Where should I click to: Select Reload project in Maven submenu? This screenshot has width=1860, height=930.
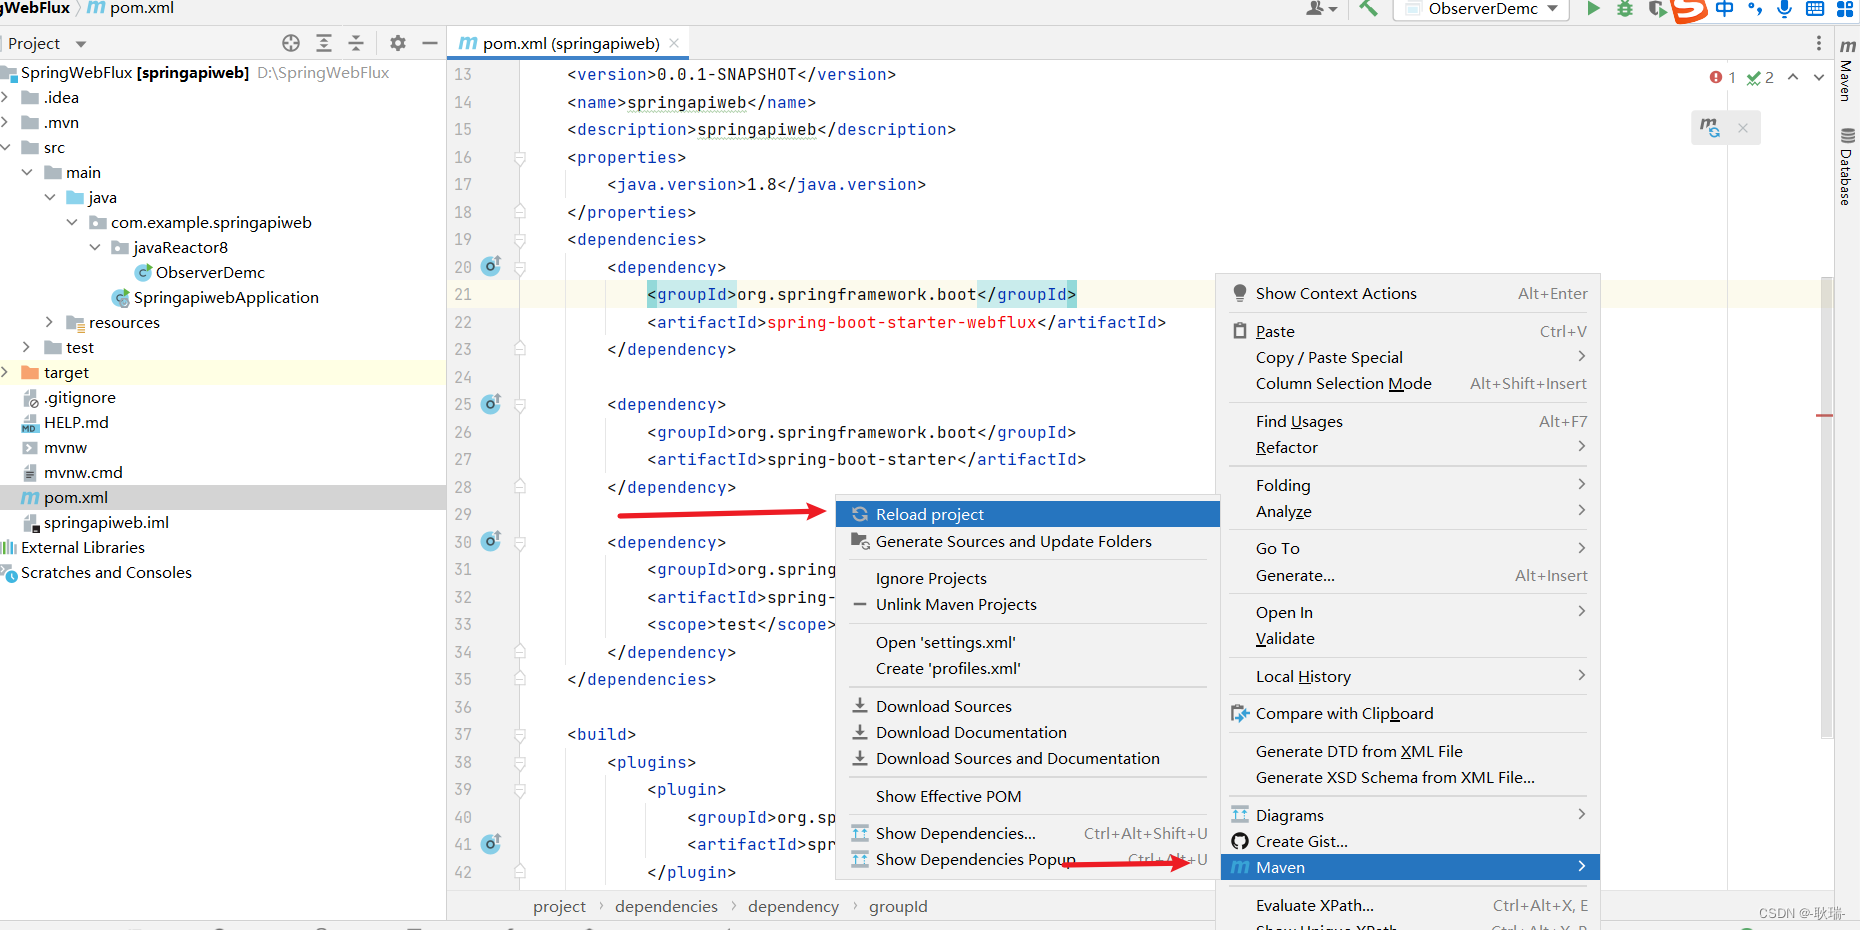[x=1027, y=514]
